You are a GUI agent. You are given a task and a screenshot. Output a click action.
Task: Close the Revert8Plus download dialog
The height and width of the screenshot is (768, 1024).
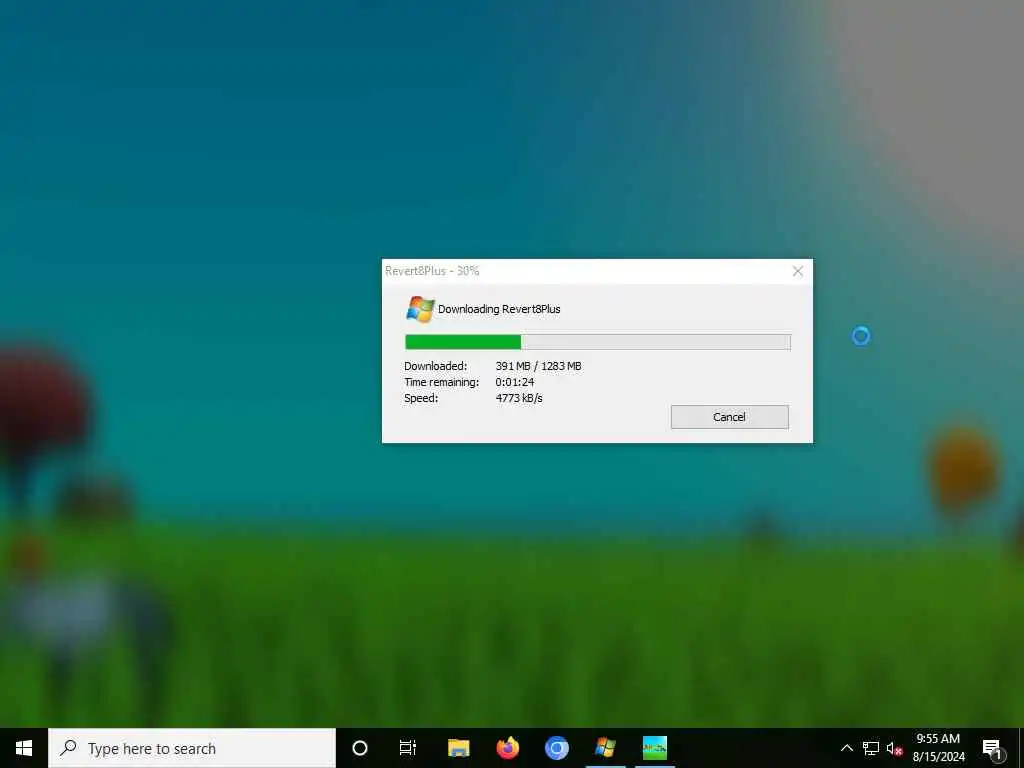pyautogui.click(x=797, y=271)
